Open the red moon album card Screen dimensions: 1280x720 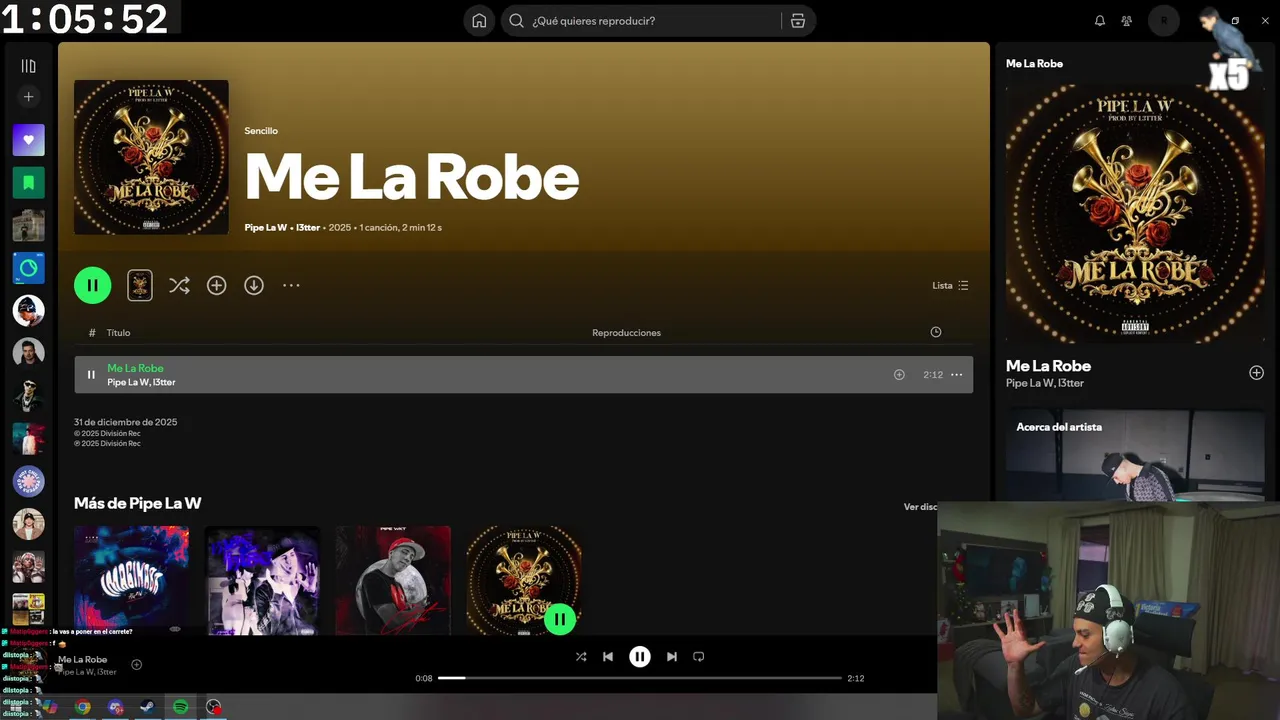[x=393, y=580]
